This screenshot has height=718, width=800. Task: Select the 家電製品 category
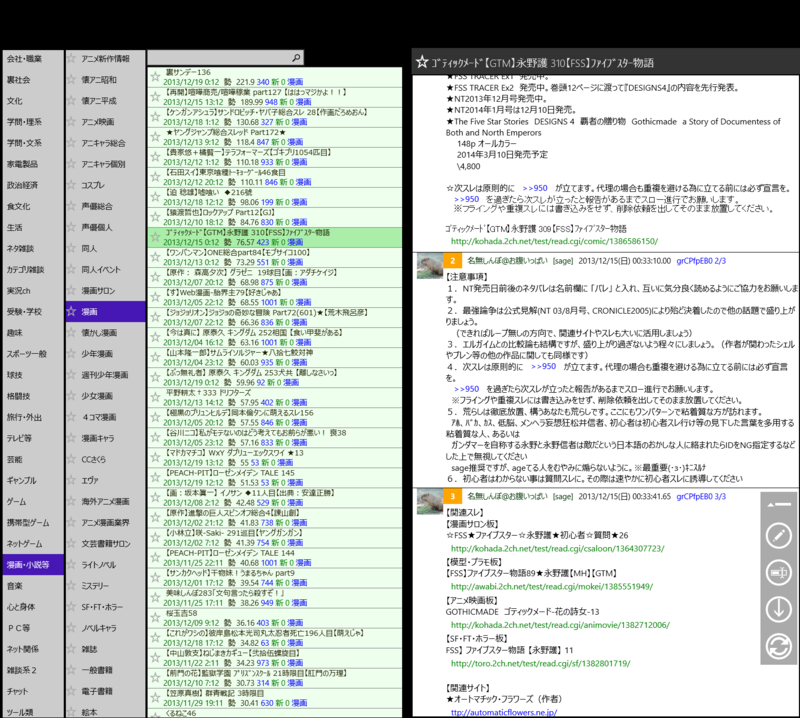click(33, 164)
